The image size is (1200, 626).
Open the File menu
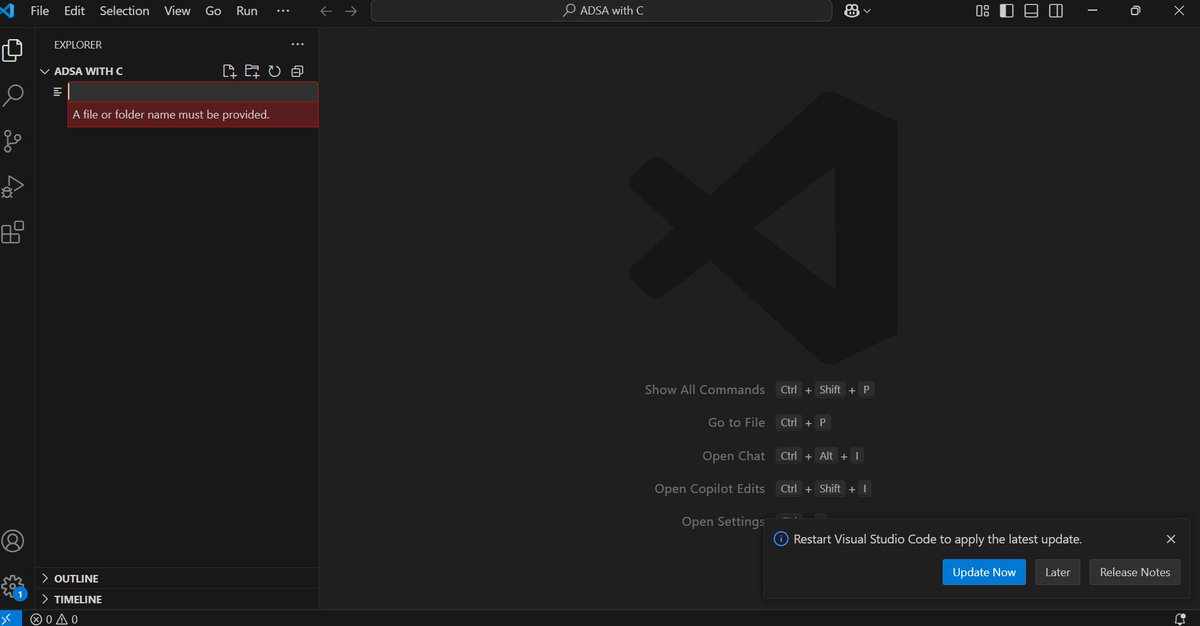pyautogui.click(x=40, y=11)
